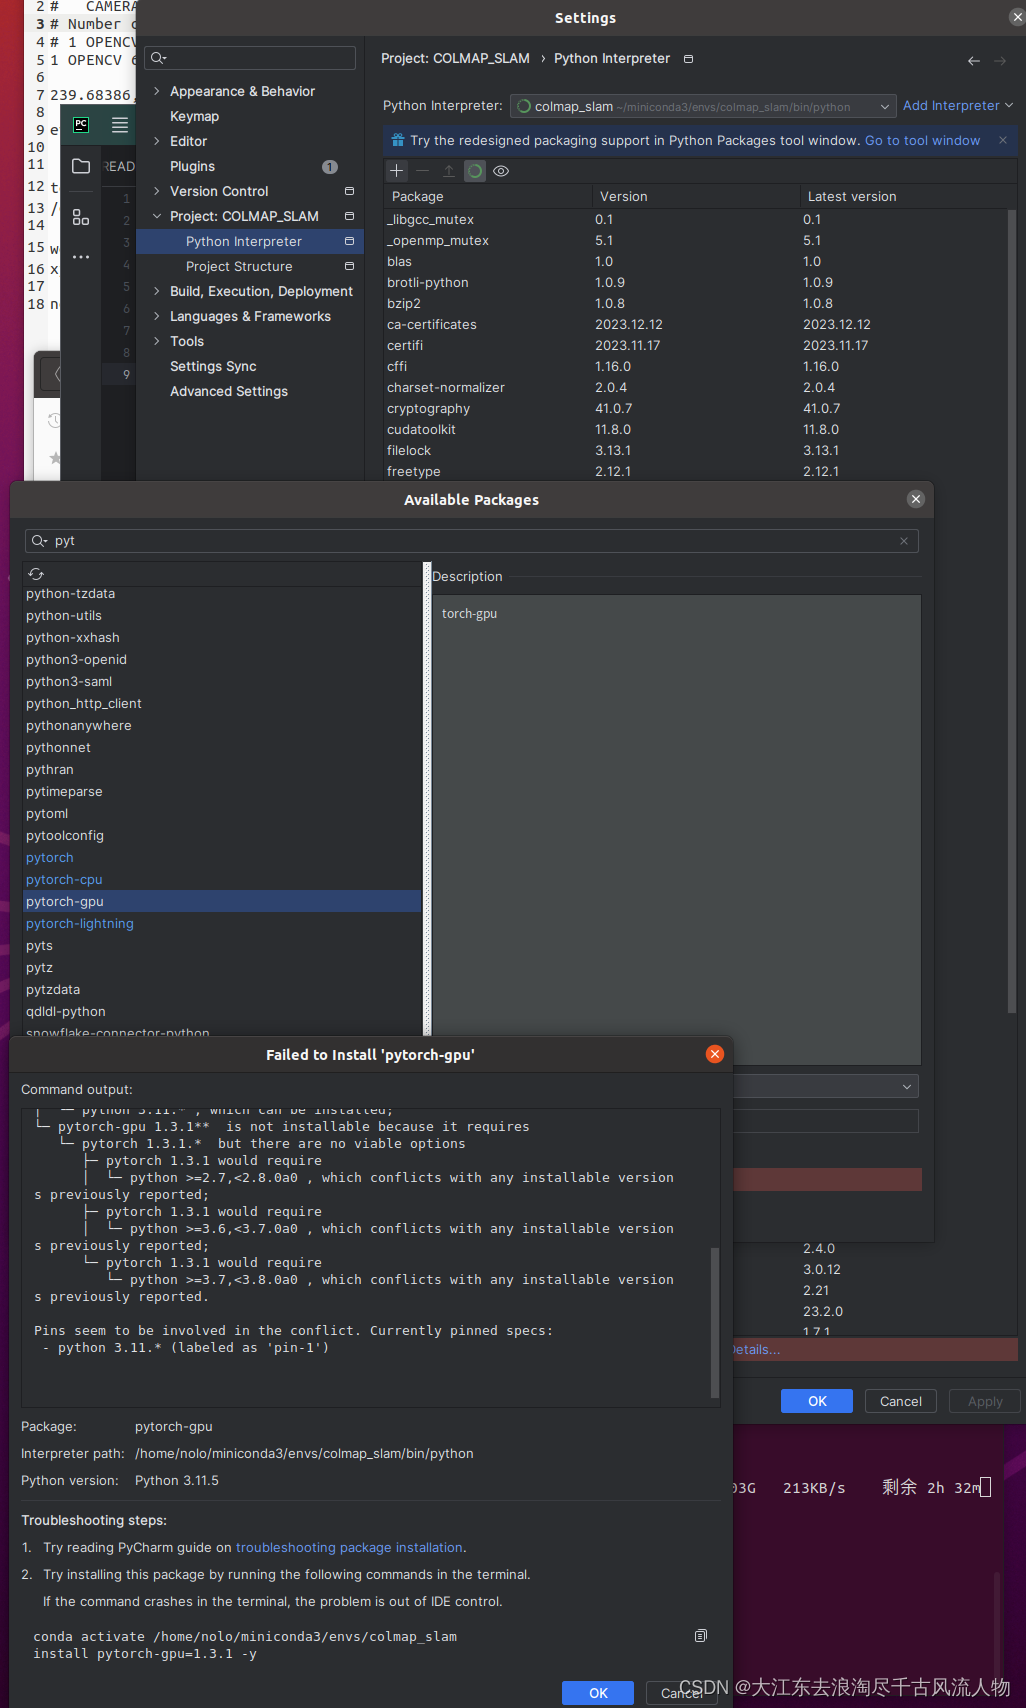The width and height of the screenshot is (1026, 1708).
Task: Click the install package plus icon
Action: tap(396, 171)
